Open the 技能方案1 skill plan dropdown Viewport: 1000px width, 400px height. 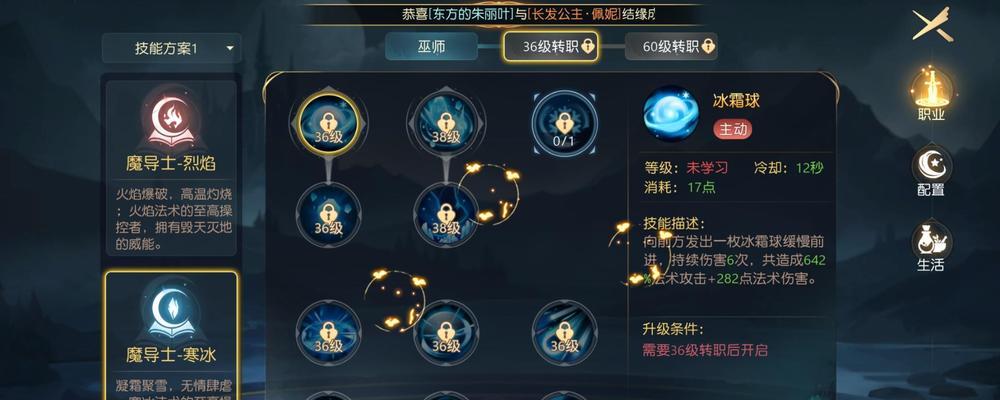click(172, 48)
